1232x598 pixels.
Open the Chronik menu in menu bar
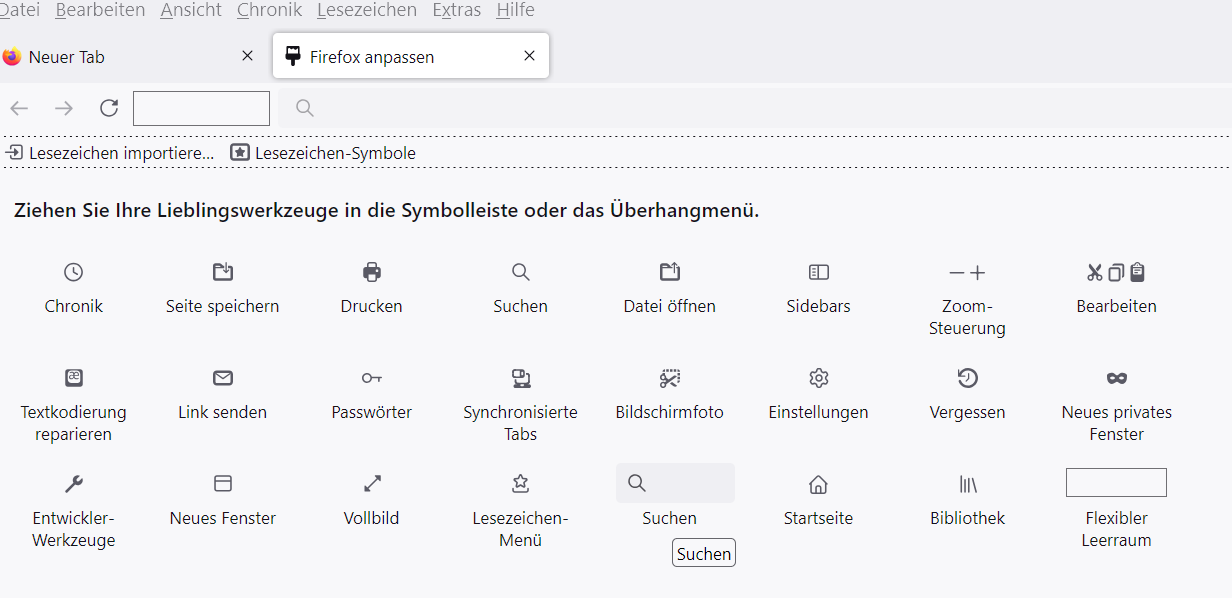pyautogui.click(x=269, y=10)
